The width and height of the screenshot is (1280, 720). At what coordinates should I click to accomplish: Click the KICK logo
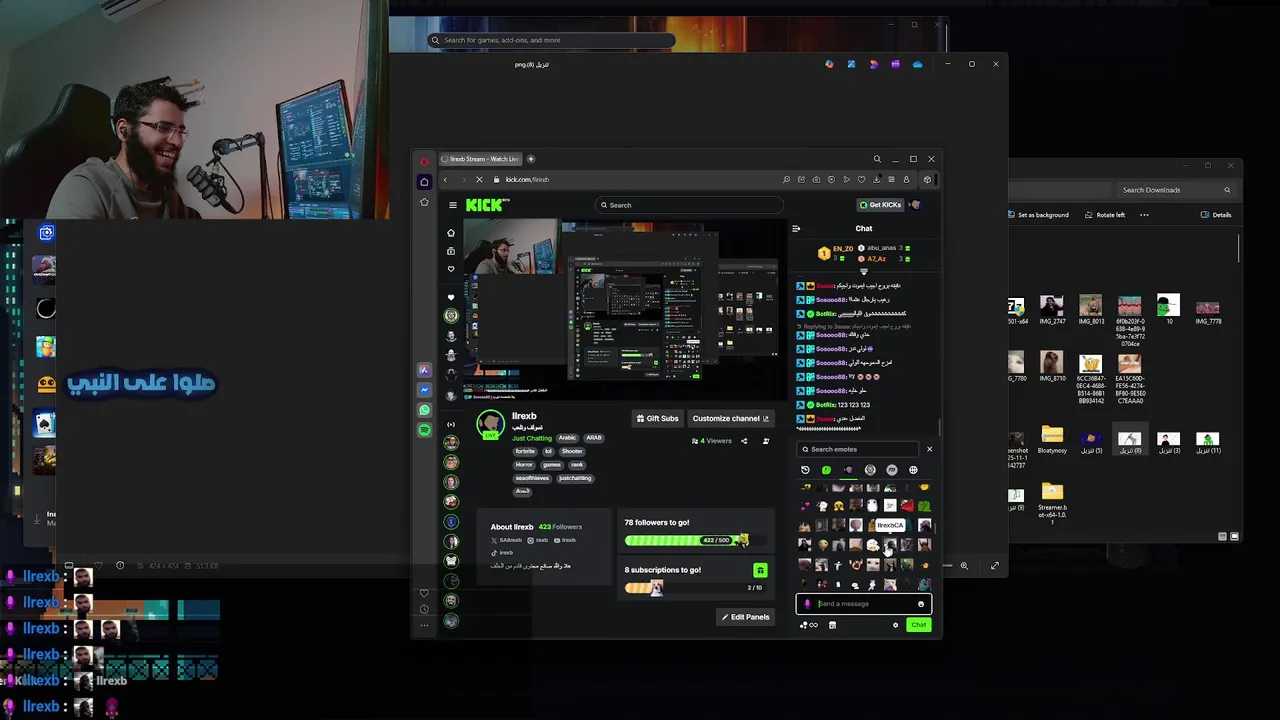[486, 205]
